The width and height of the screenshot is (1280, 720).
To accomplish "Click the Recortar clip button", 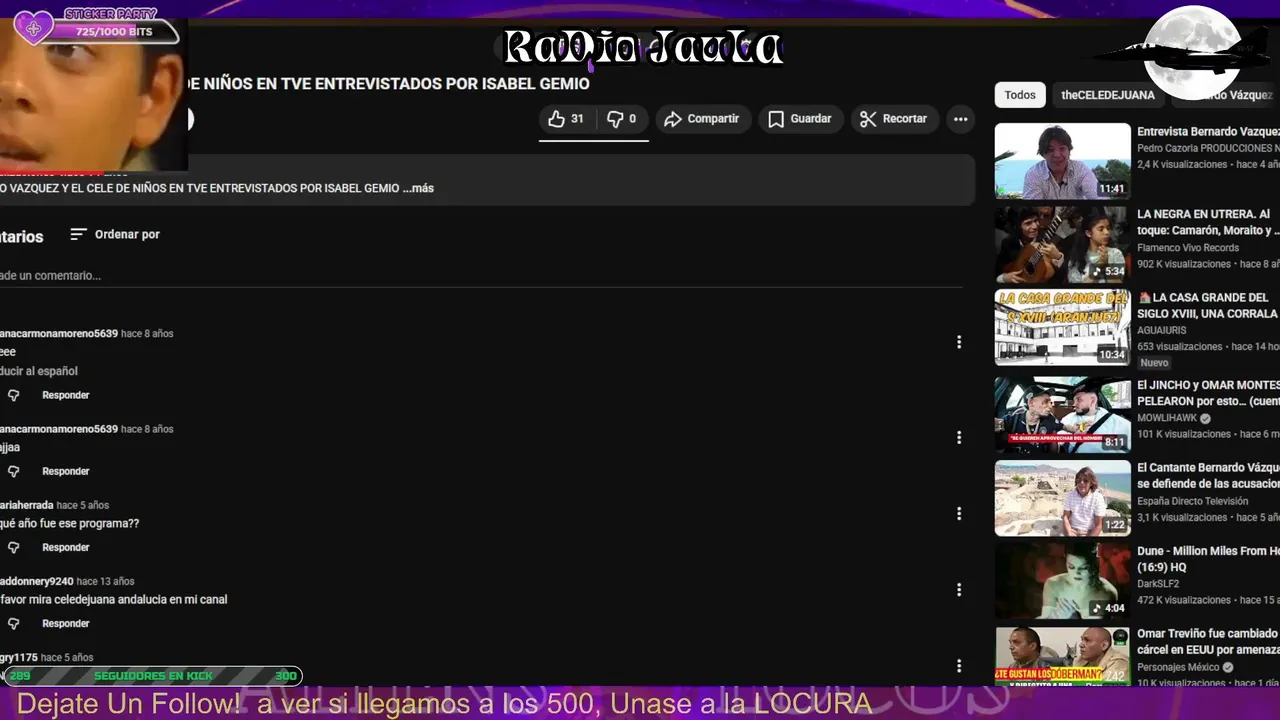I will (894, 119).
